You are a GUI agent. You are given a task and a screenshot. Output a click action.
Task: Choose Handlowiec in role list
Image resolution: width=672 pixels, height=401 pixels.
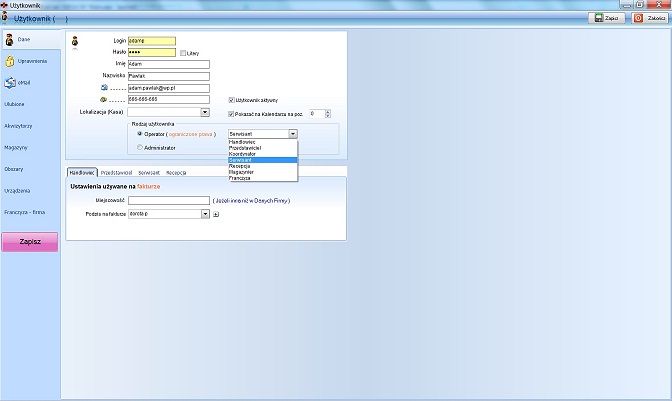[x=263, y=142]
